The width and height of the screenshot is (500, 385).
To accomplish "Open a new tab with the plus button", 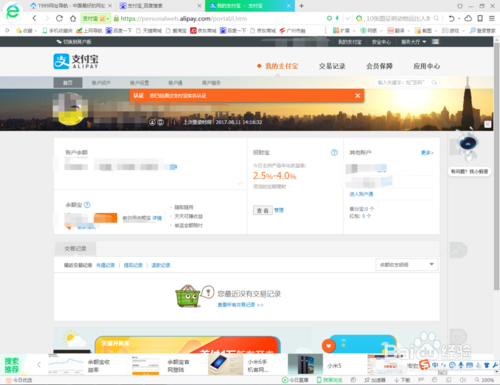I will [x=301, y=6].
